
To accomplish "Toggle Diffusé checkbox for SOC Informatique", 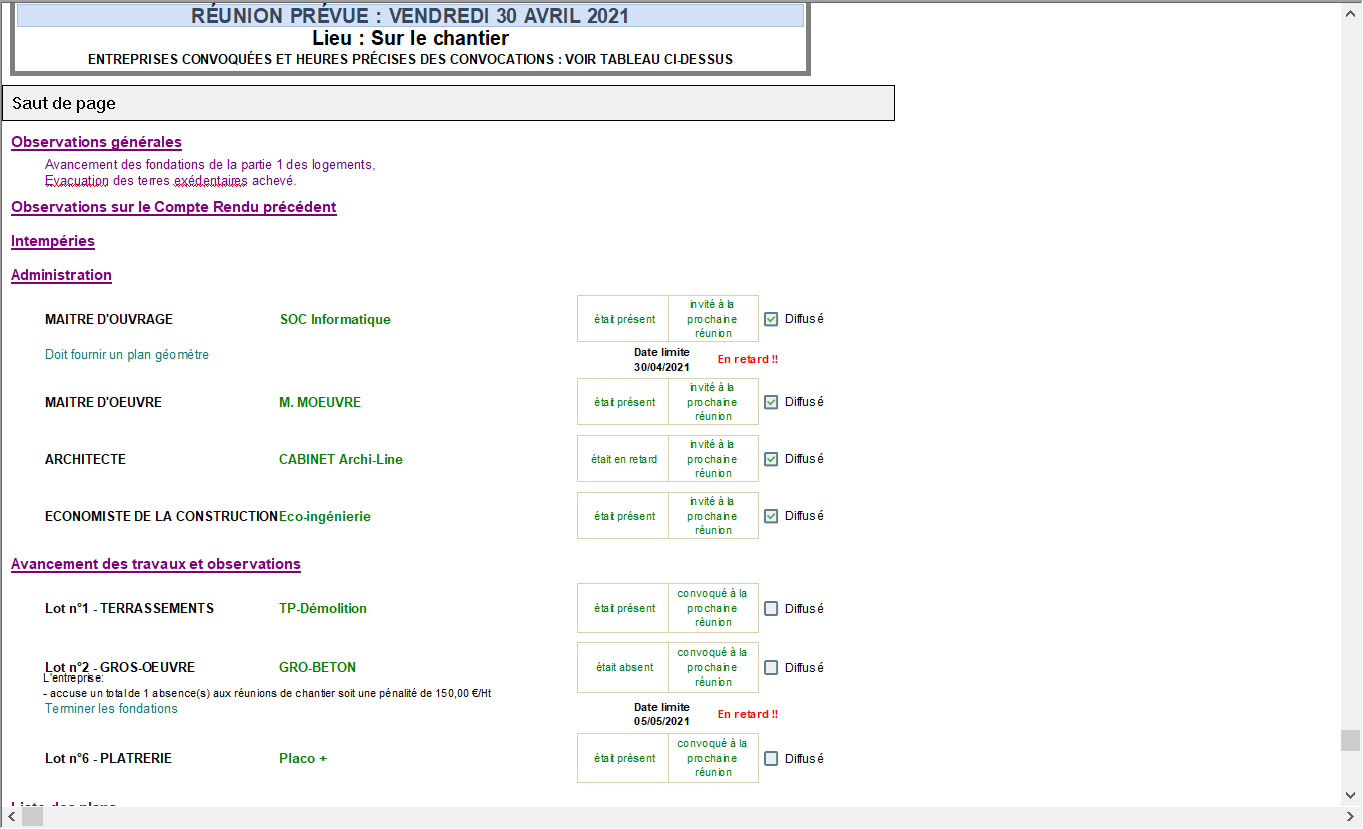I will point(771,319).
